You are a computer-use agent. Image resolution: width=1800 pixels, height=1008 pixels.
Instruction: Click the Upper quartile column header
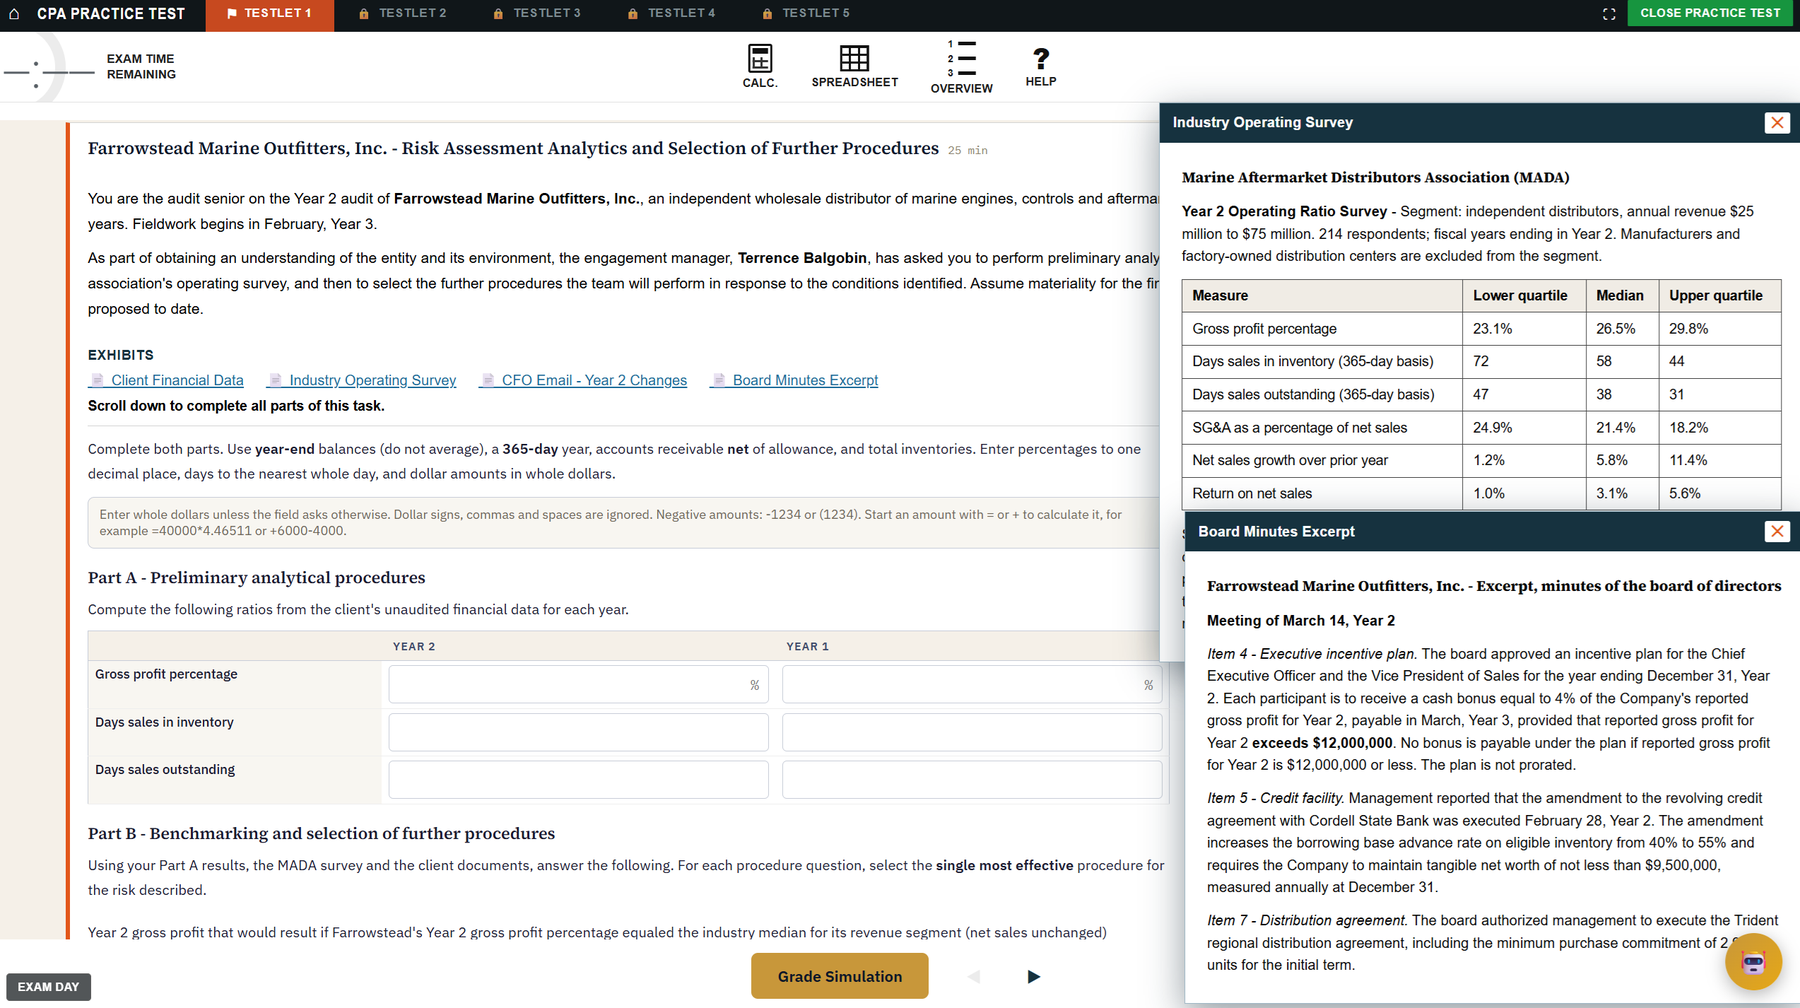click(x=1715, y=296)
